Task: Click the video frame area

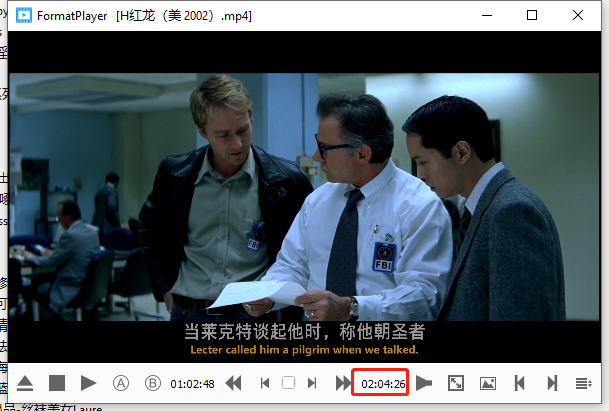Action: [304, 197]
